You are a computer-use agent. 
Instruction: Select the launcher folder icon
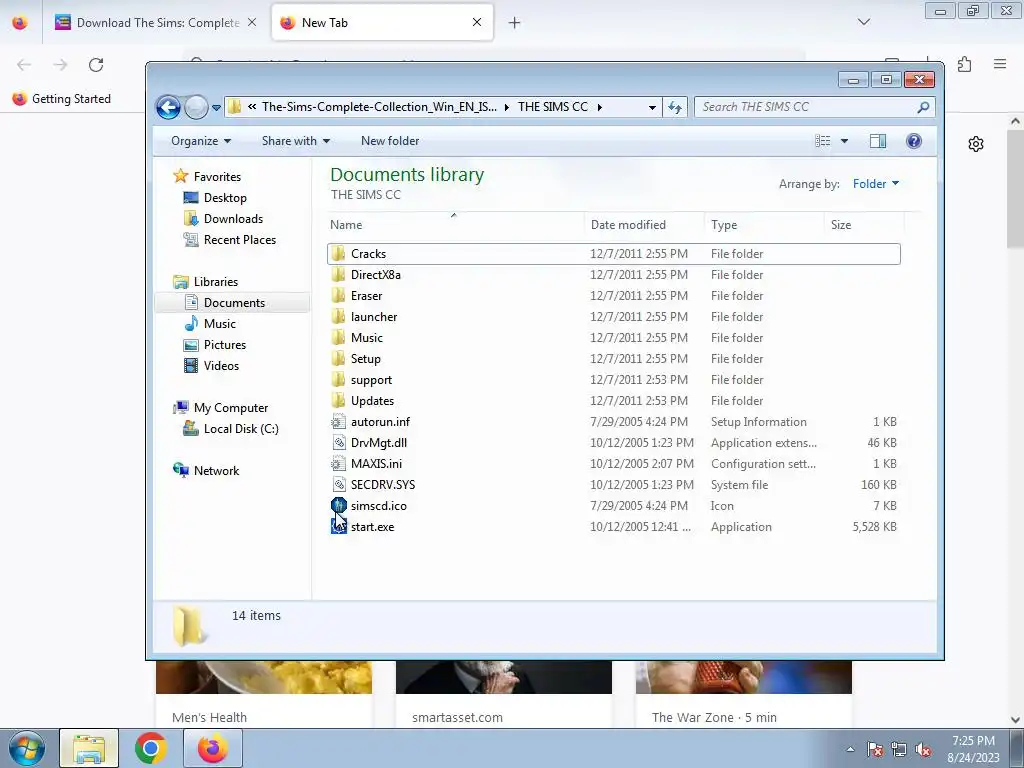(x=338, y=317)
